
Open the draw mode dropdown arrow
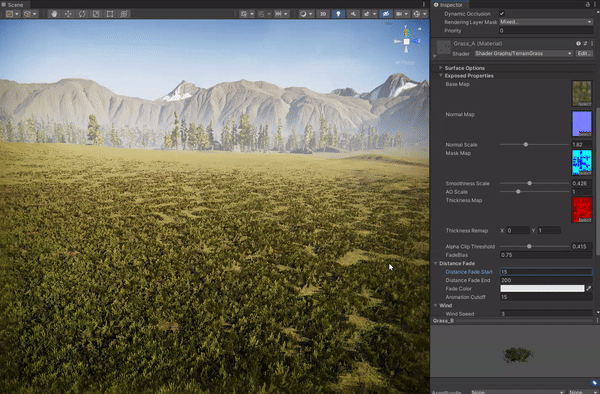click(310, 14)
